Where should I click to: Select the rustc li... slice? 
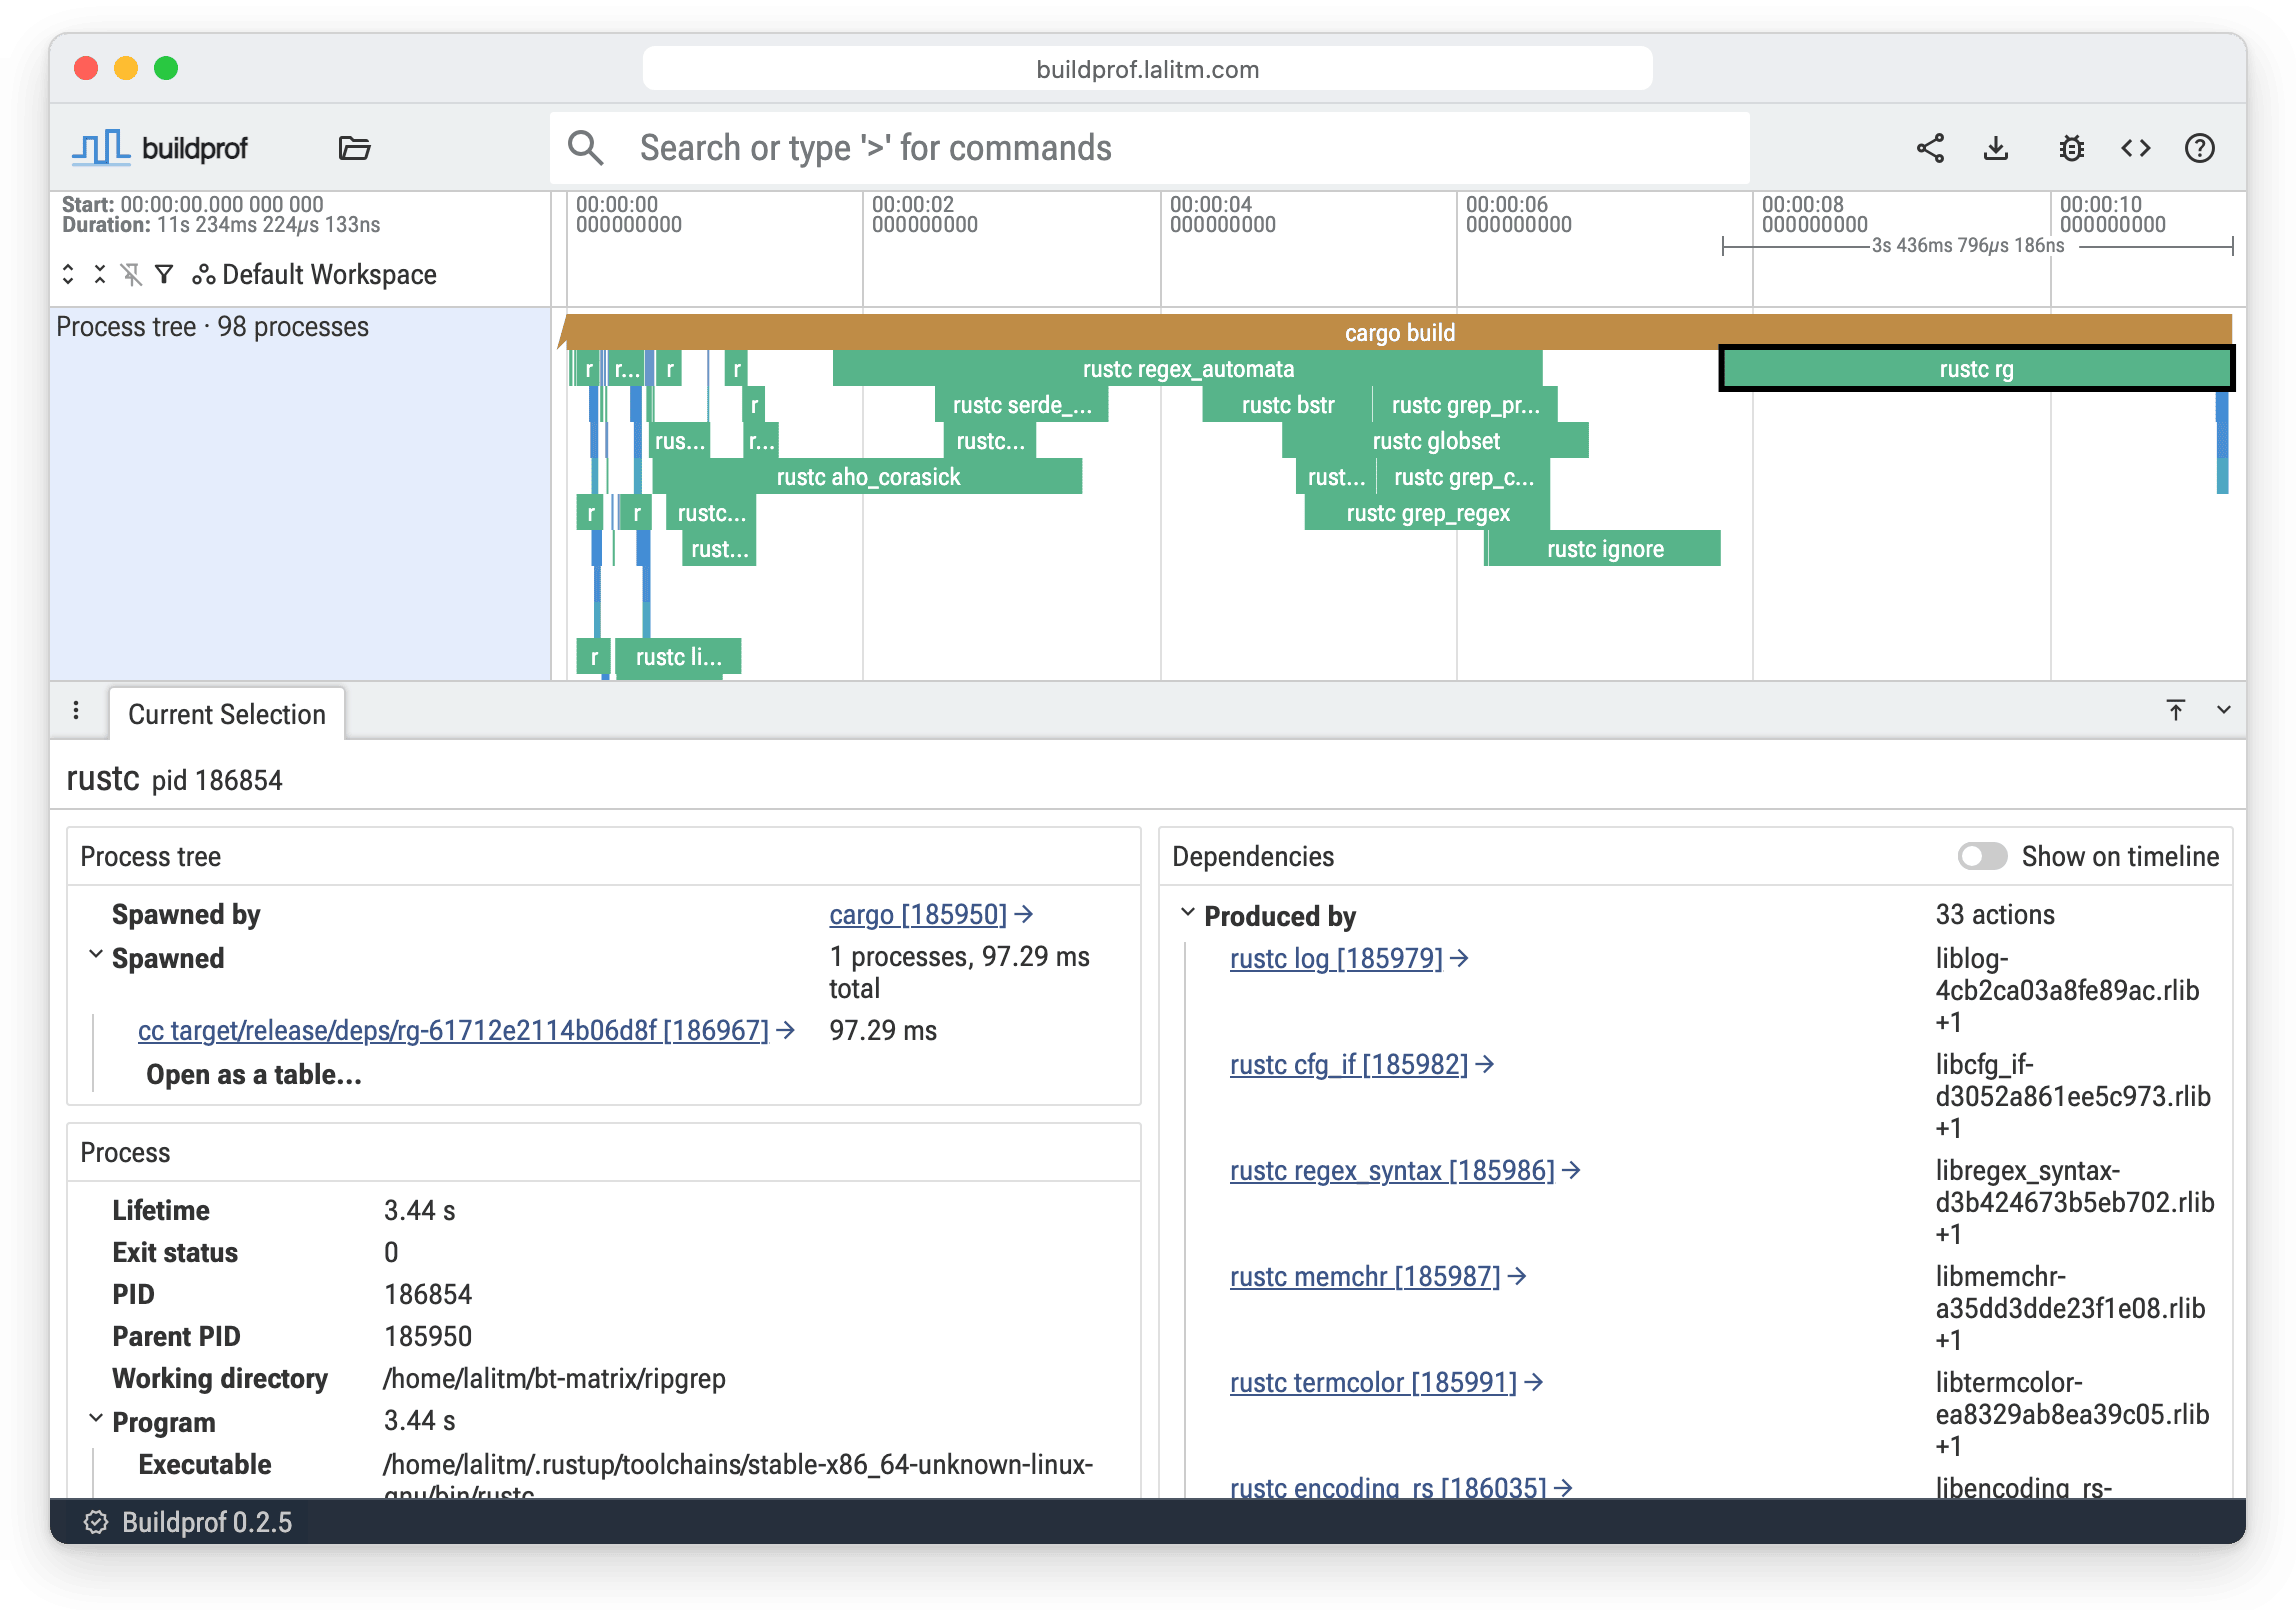[678, 657]
